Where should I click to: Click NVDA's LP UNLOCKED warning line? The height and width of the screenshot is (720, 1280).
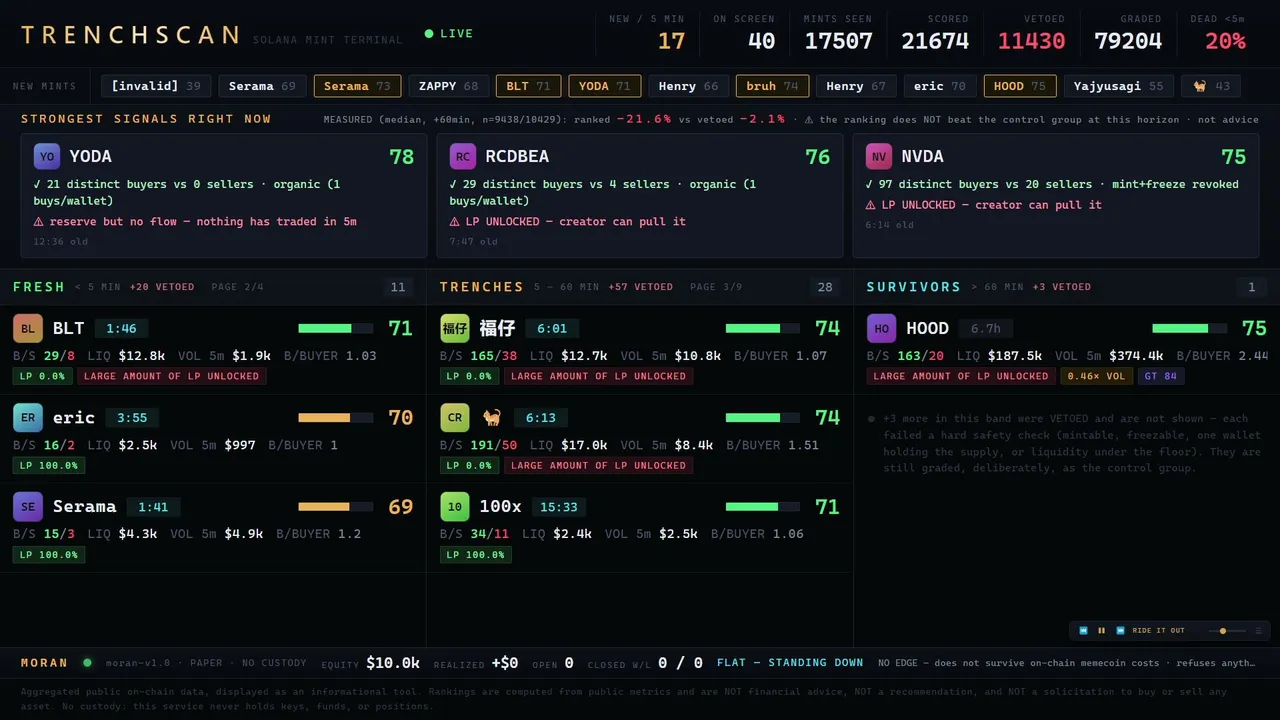(983, 205)
